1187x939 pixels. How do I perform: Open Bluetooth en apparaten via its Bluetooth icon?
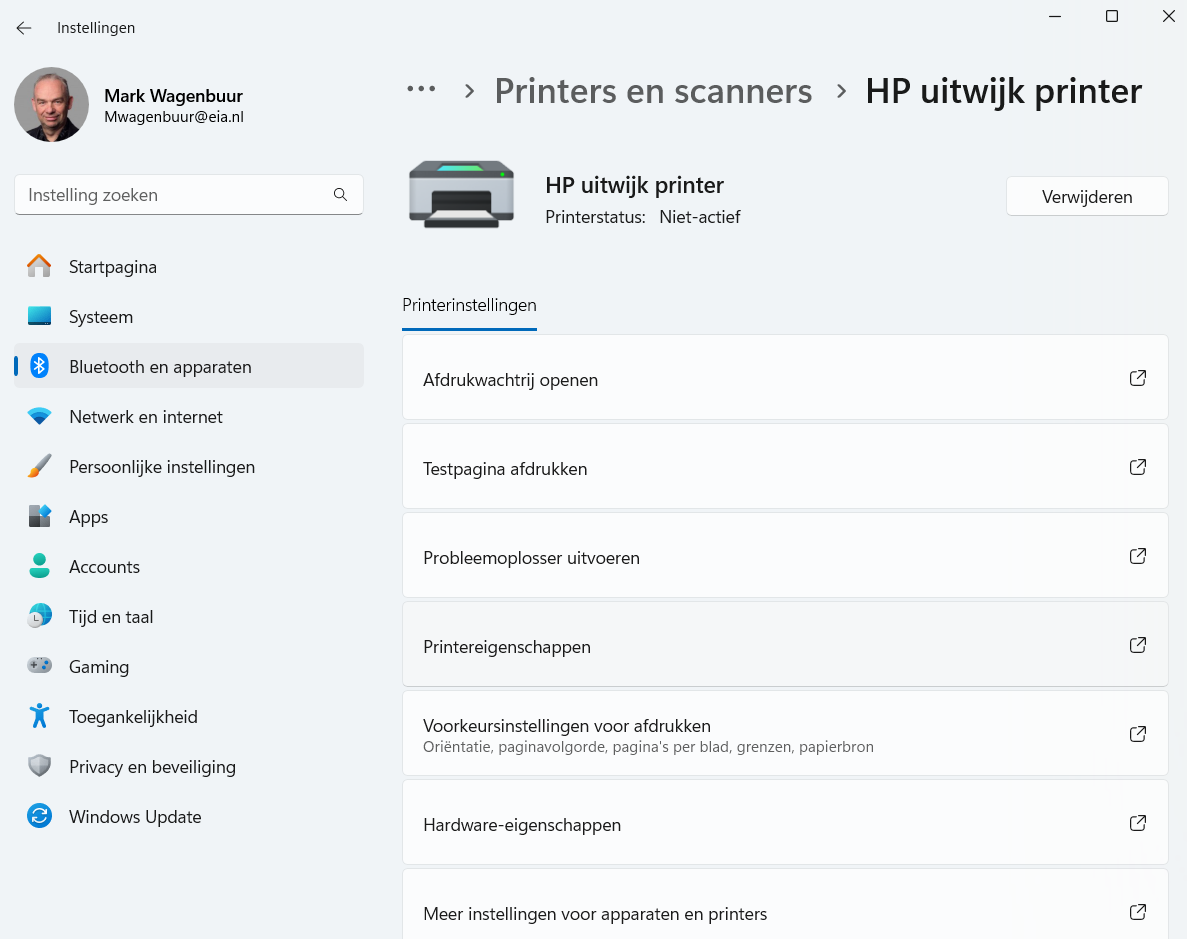tap(39, 366)
